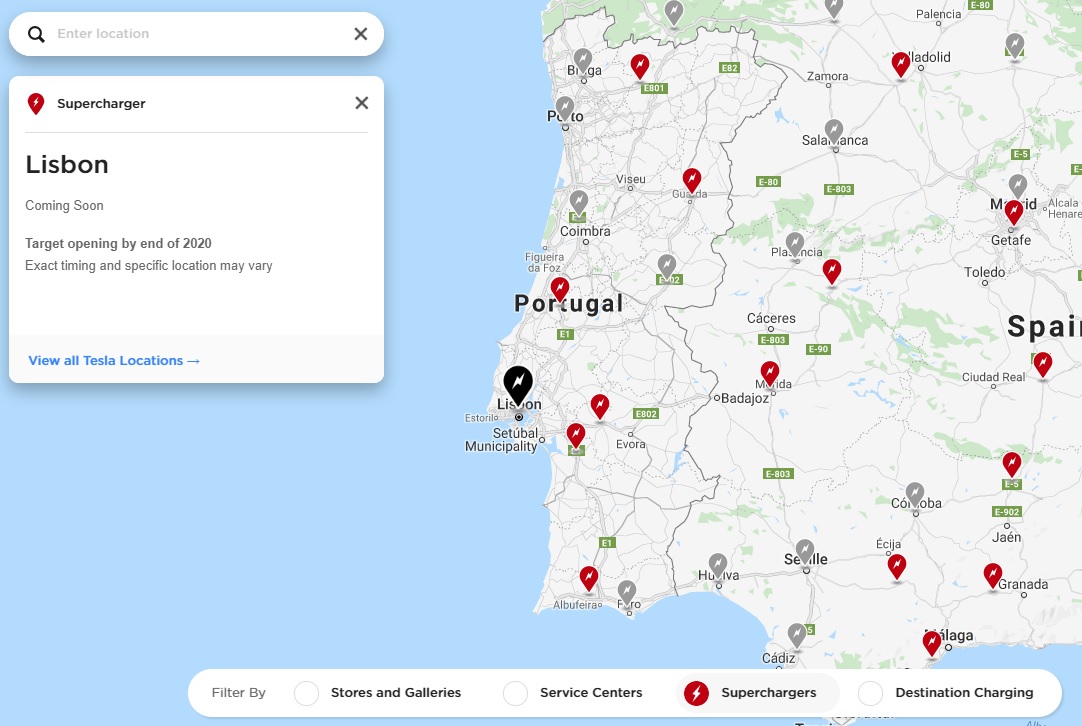Clear the location search field

point(360,33)
